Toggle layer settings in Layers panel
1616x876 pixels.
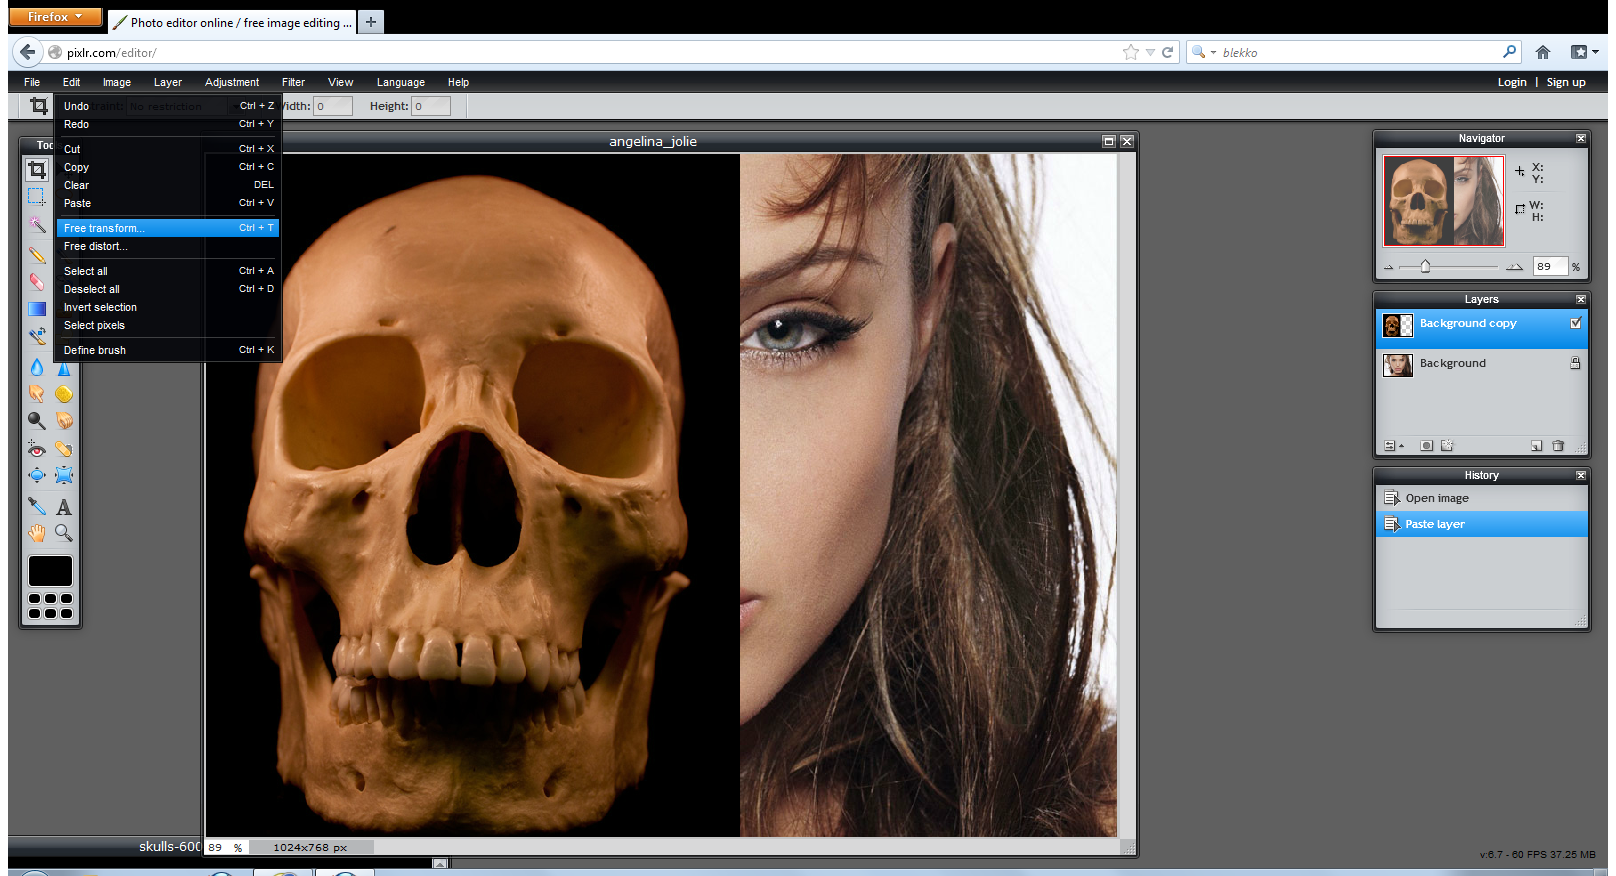pyautogui.click(x=1394, y=446)
